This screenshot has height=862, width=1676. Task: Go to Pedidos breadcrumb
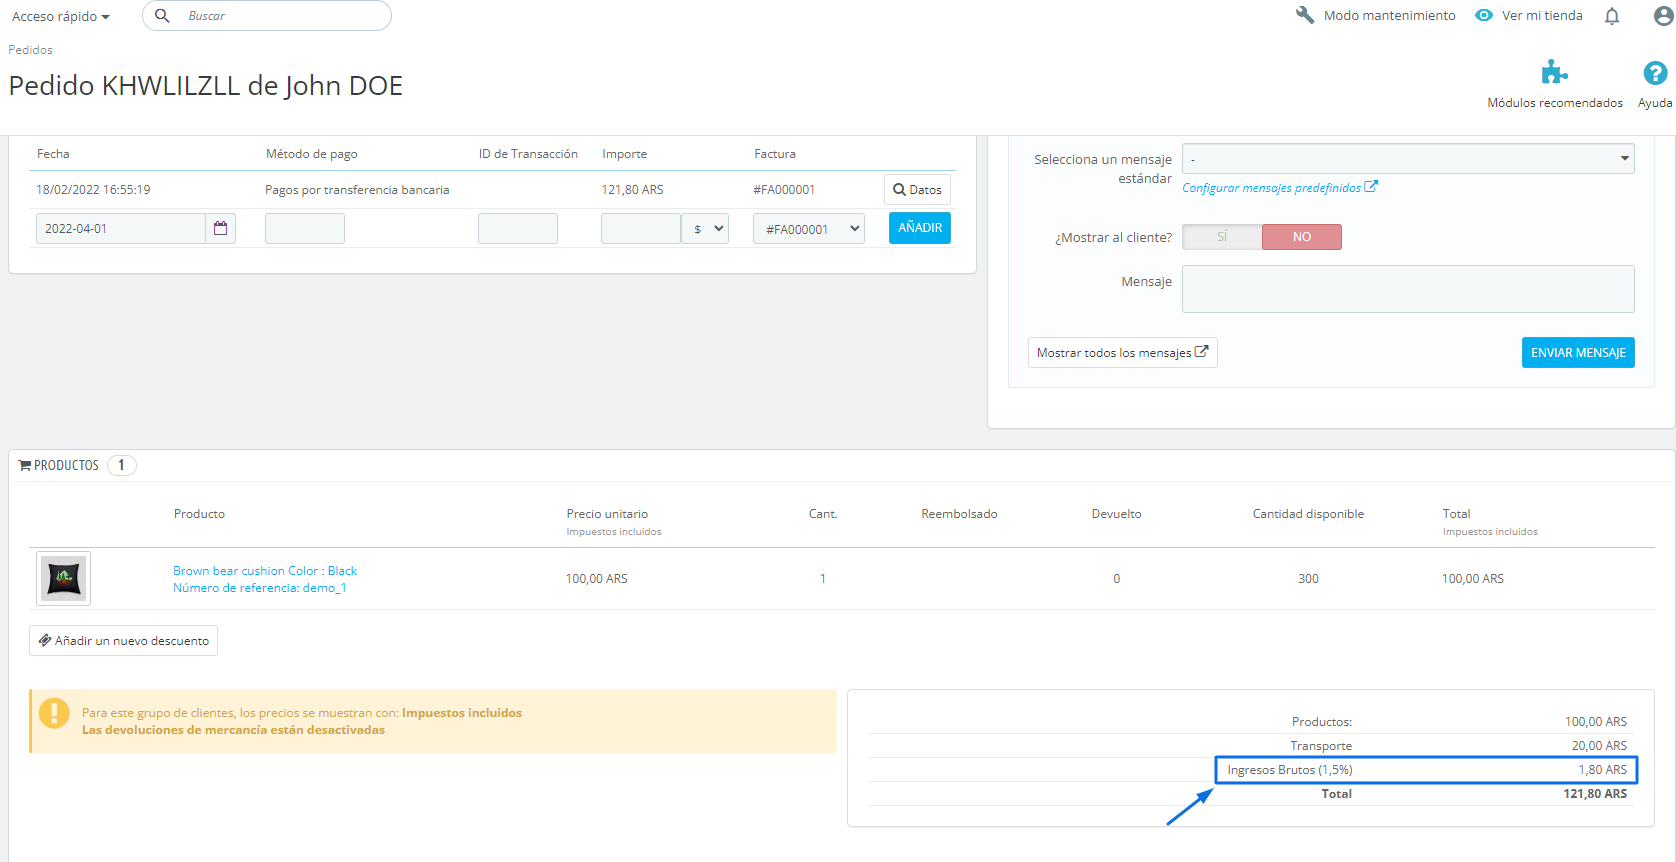(x=30, y=50)
